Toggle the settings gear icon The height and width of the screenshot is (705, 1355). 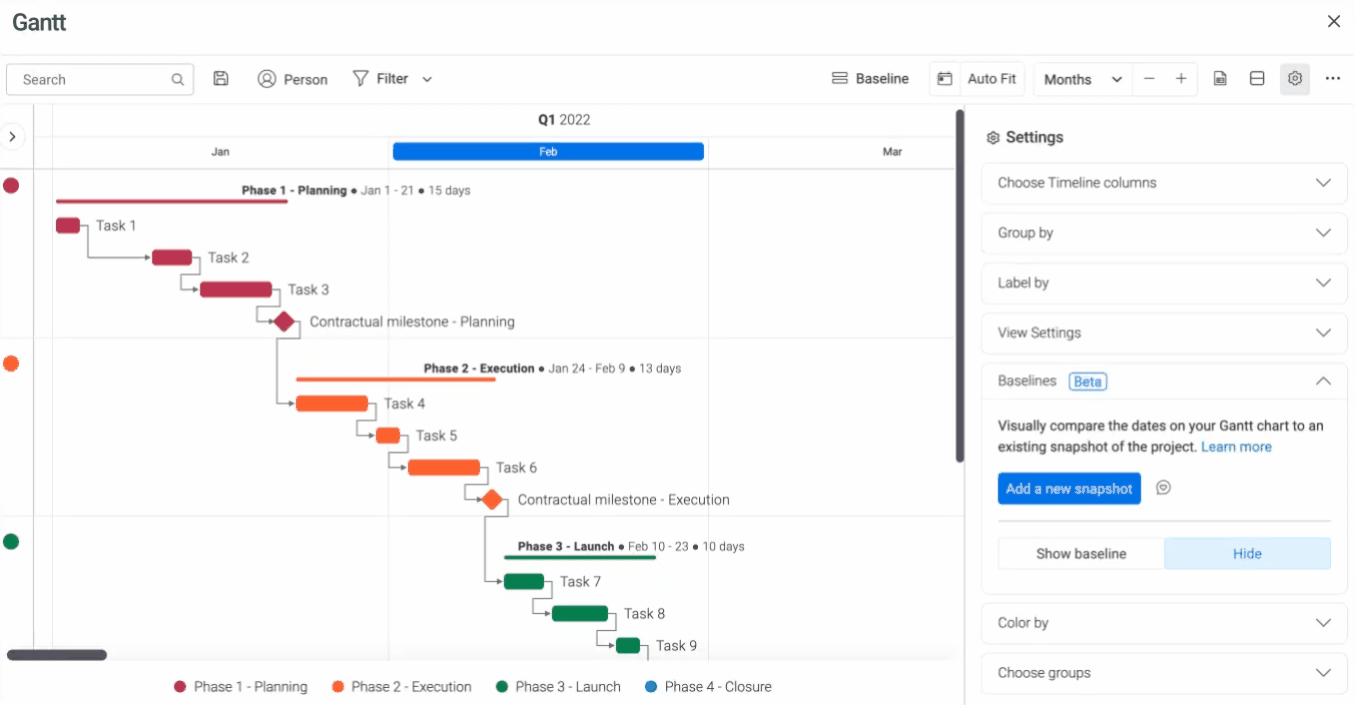tap(1295, 79)
